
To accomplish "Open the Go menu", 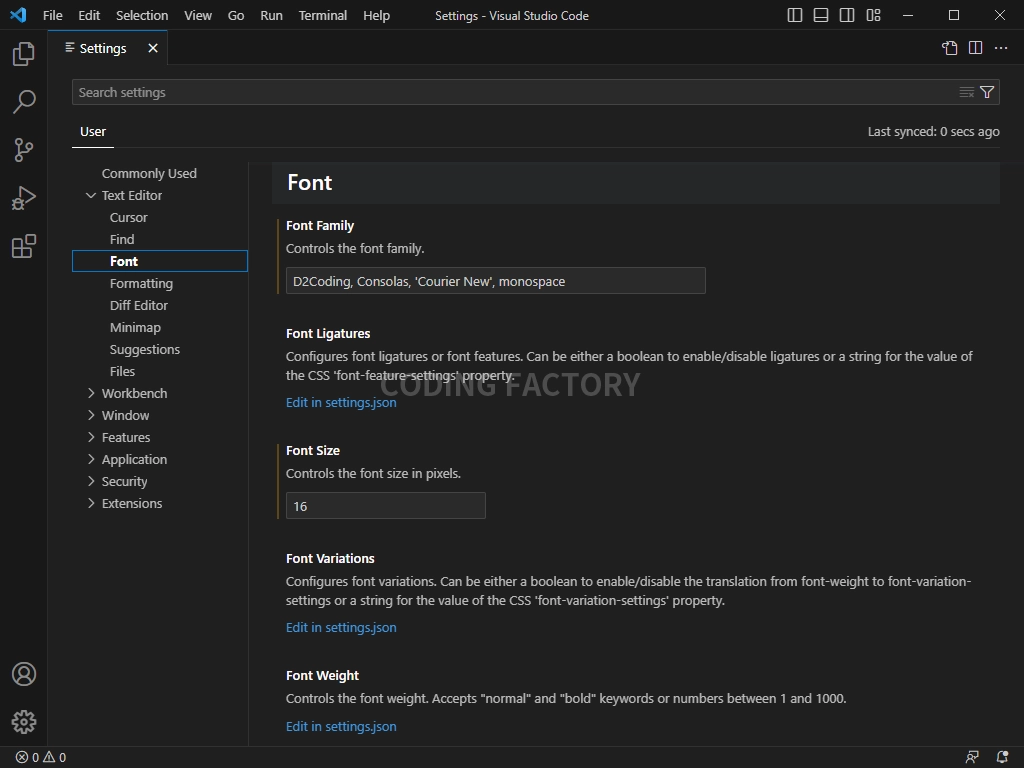I will tap(236, 15).
